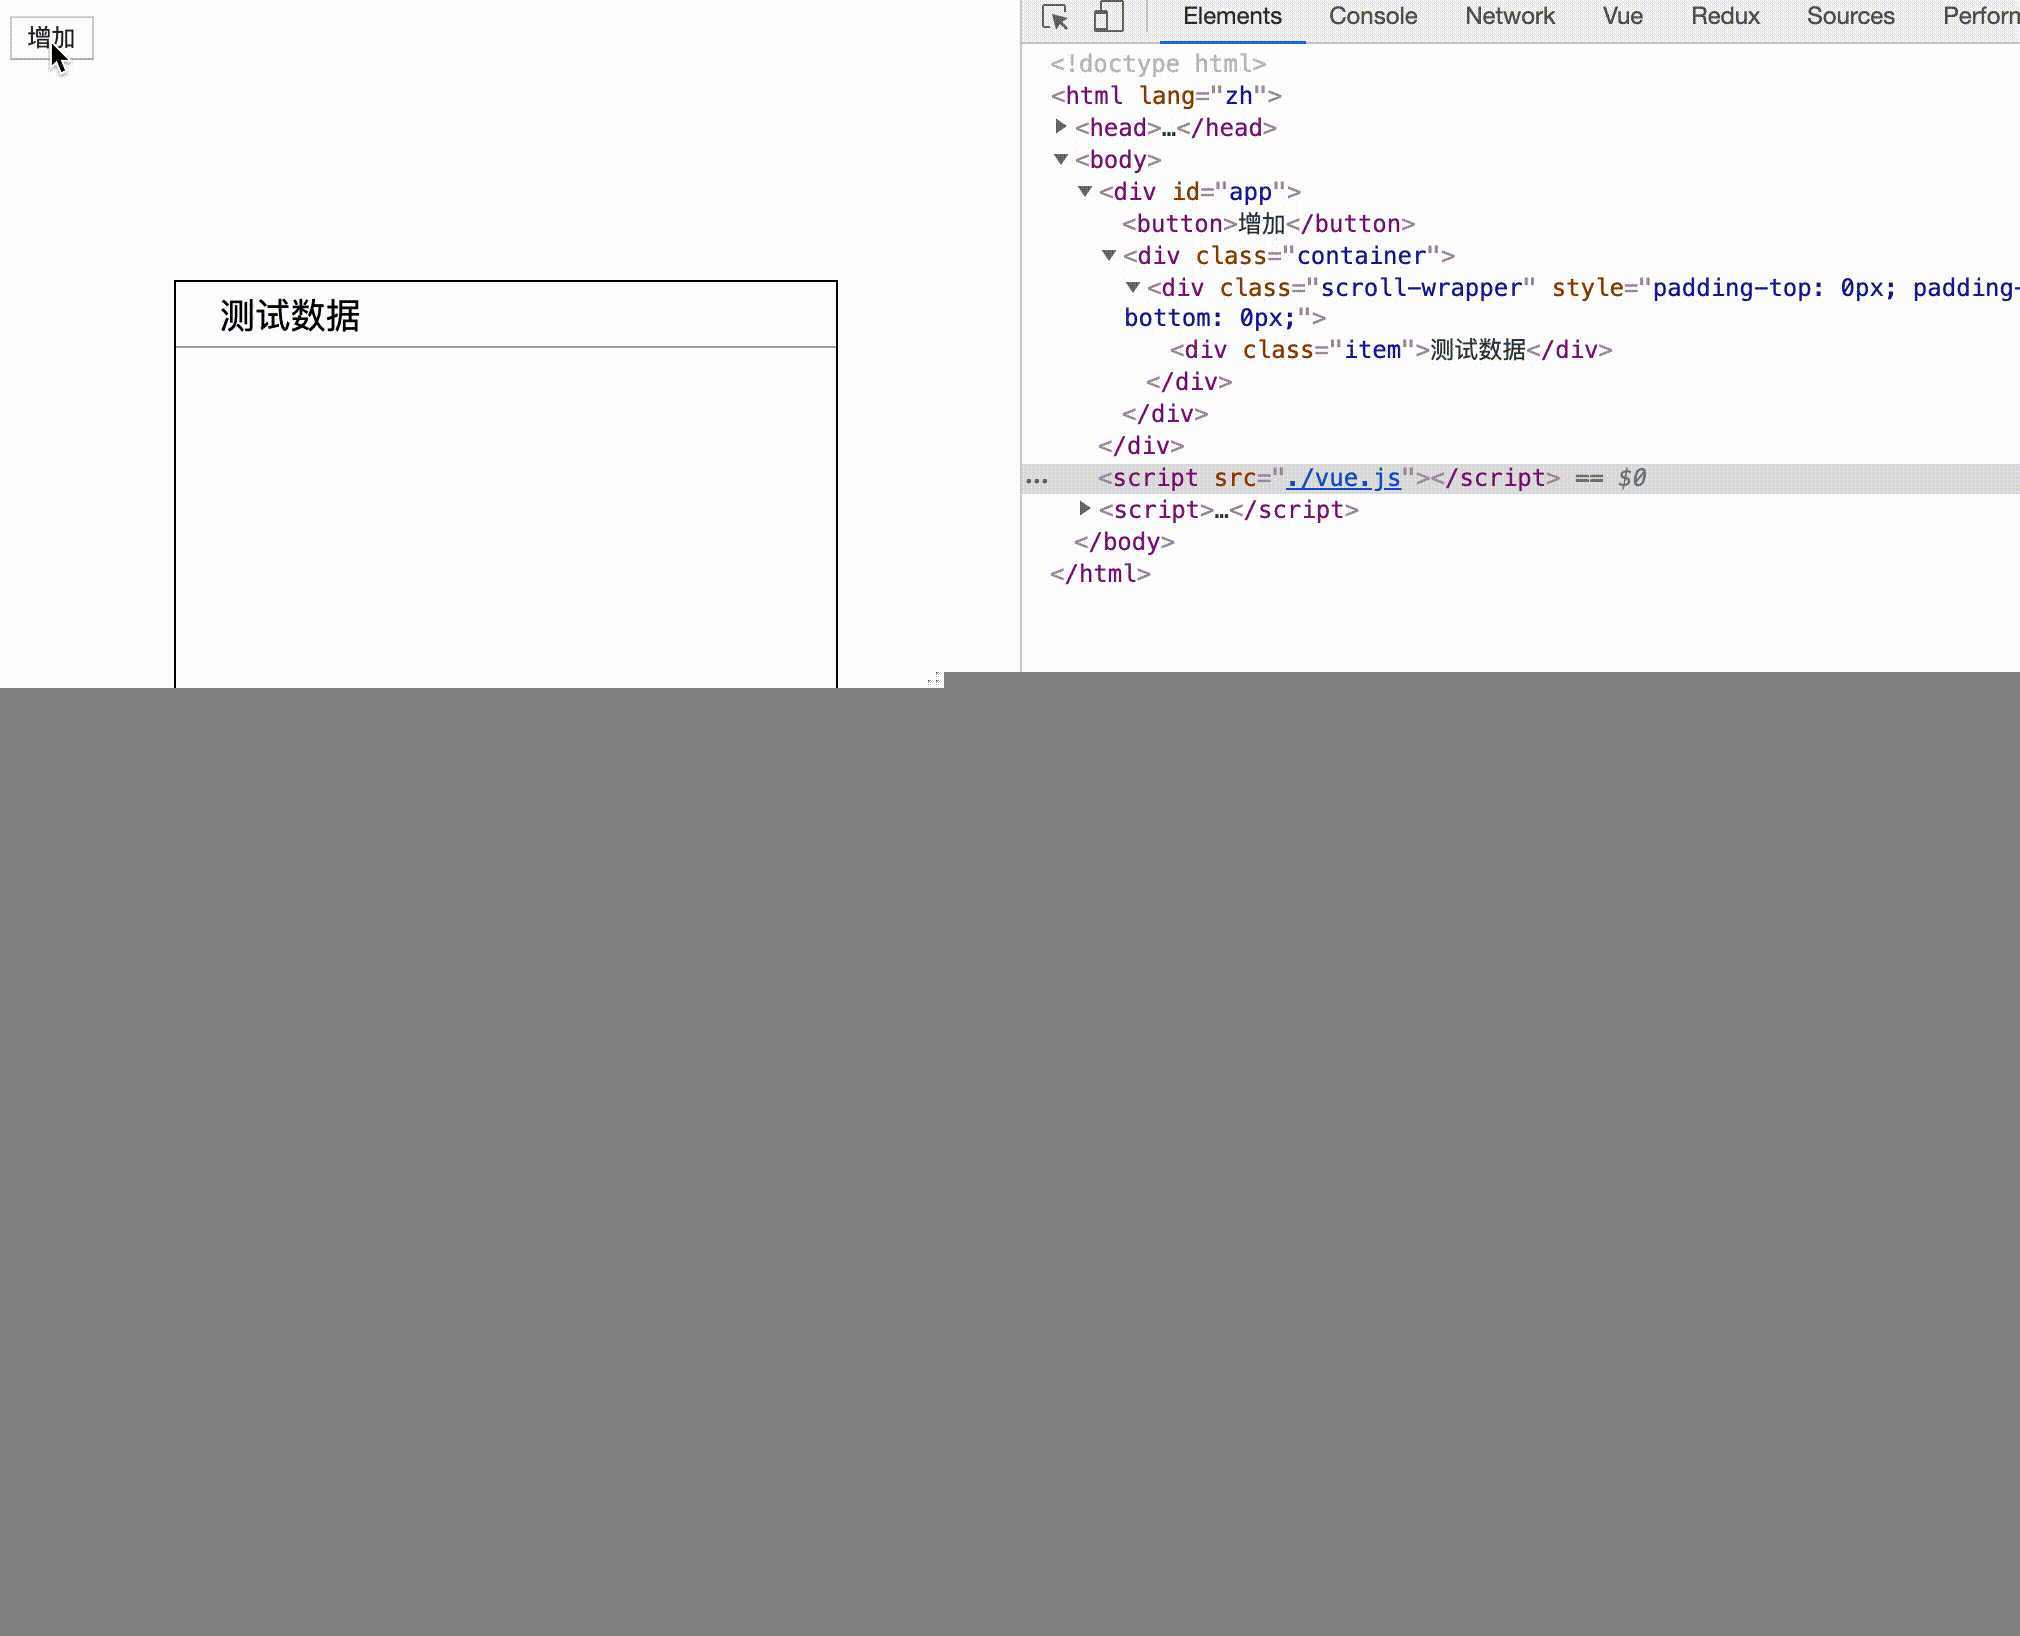2020x1636 pixels.
Task: Select the closing </body> tag line
Action: click(1124, 542)
